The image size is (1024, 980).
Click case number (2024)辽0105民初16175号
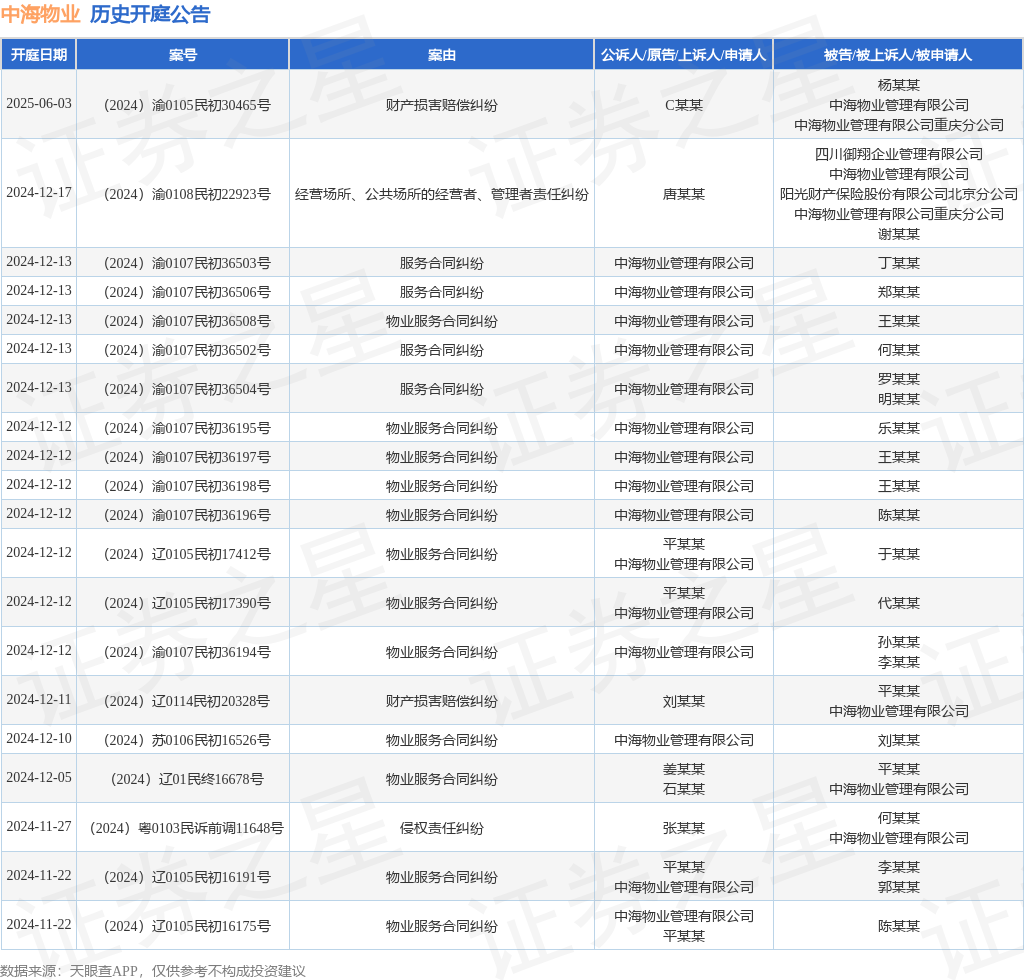[x=187, y=926]
